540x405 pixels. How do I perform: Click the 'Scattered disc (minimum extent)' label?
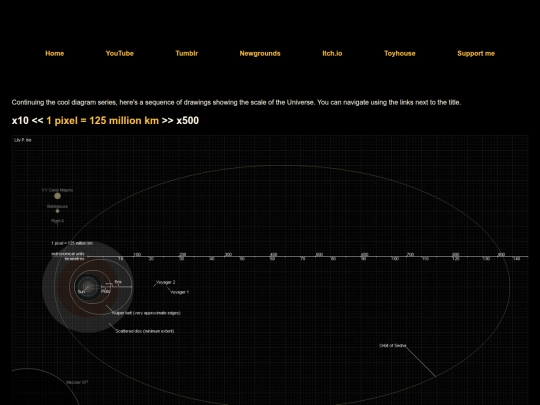145,331
